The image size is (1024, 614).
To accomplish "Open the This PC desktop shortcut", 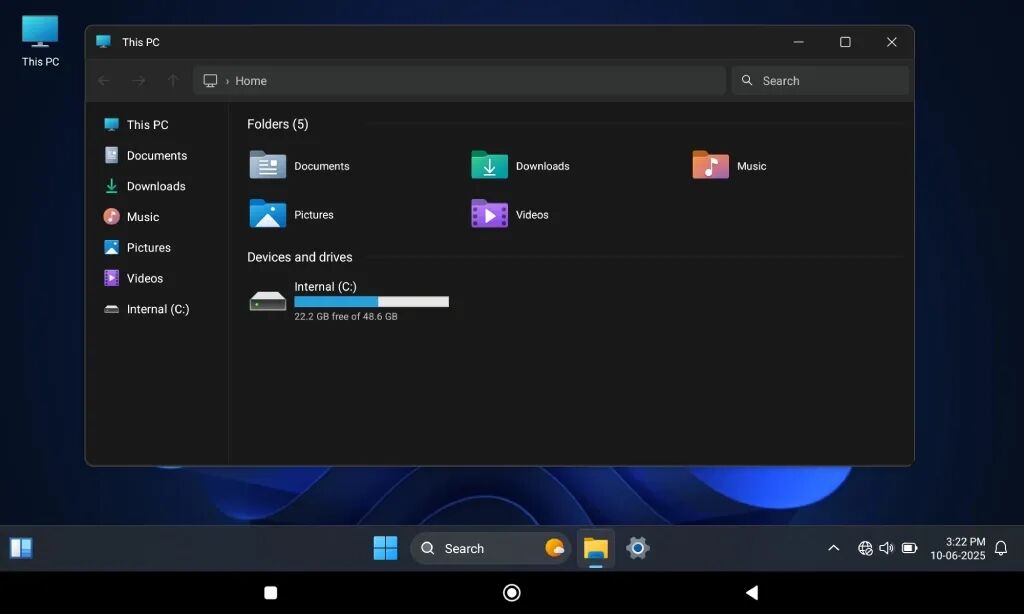I will pyautogui.click(x=40, y=40).
